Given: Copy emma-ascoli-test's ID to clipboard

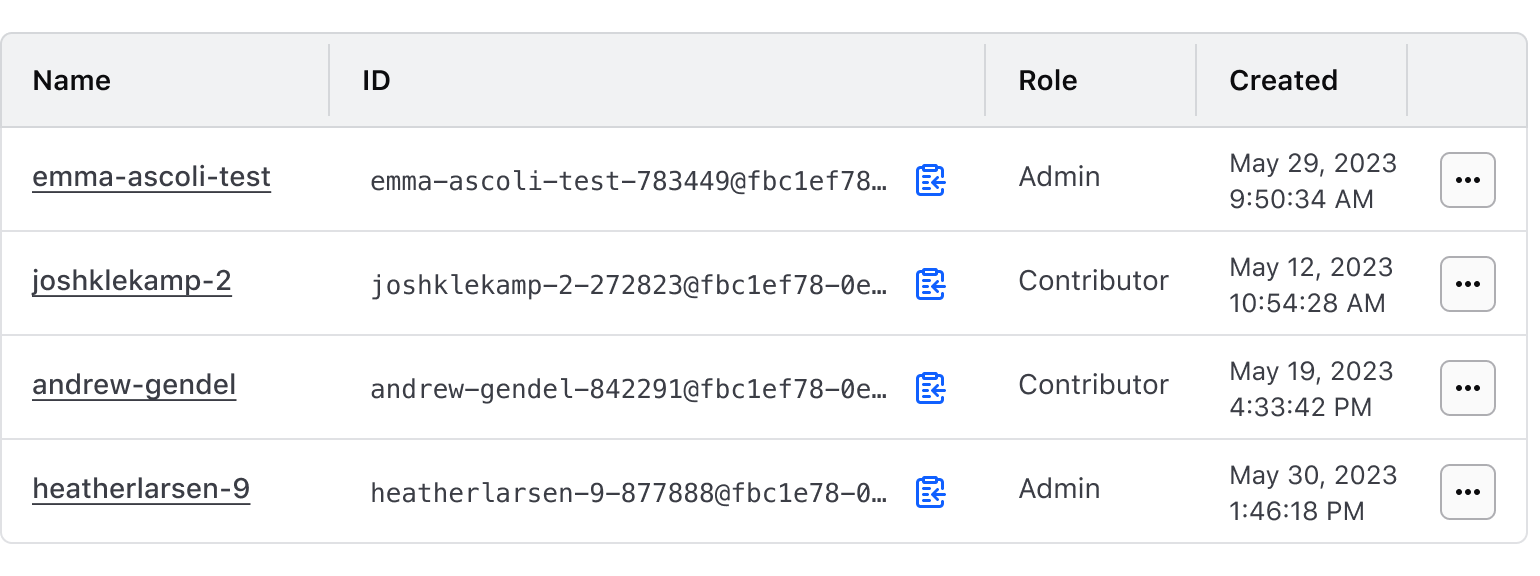Looking at the screenshot, I should (x=930, y=180).
